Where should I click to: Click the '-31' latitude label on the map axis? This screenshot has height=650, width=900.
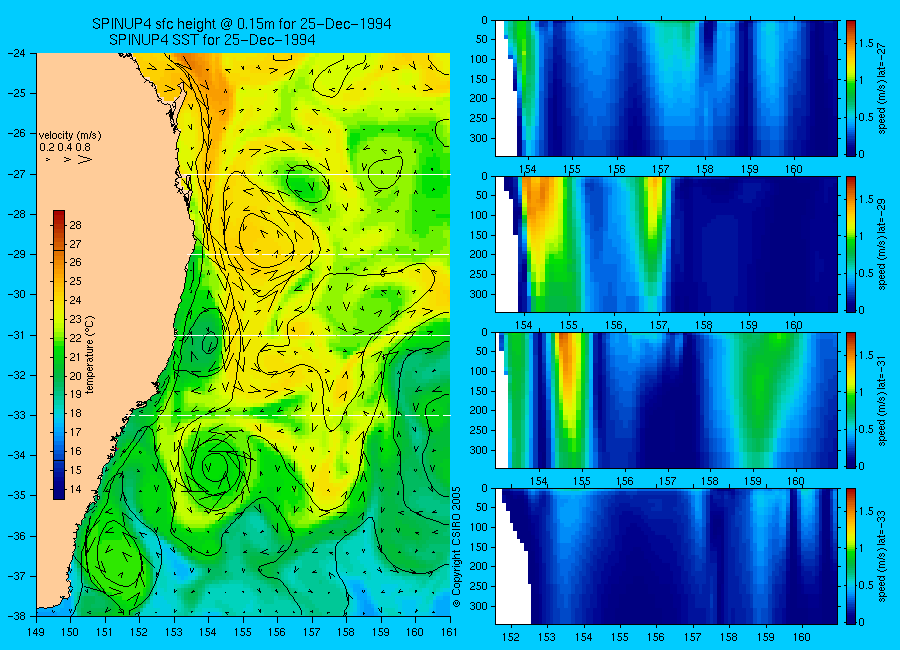tap(16, 335)
